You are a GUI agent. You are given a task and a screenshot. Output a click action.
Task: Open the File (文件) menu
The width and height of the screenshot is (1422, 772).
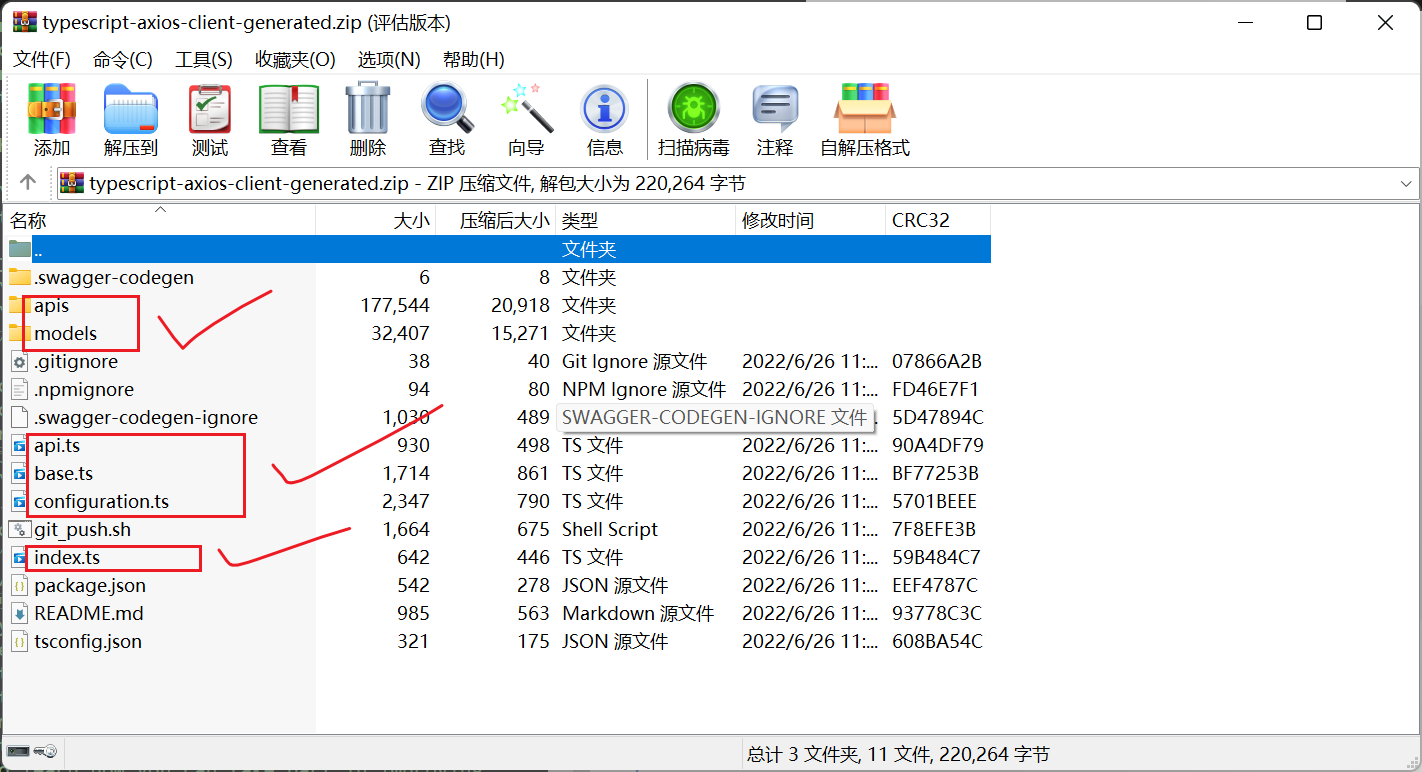click(x=42, y=60)
